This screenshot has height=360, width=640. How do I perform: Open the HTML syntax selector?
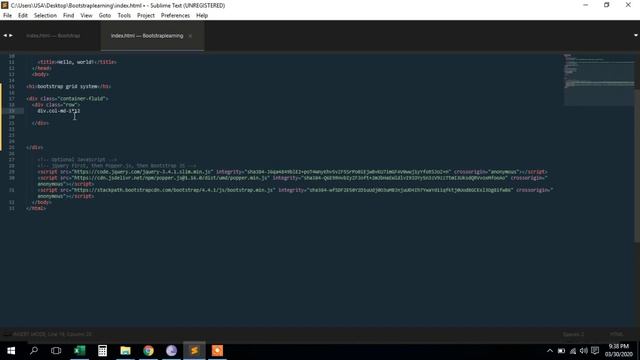616,334
